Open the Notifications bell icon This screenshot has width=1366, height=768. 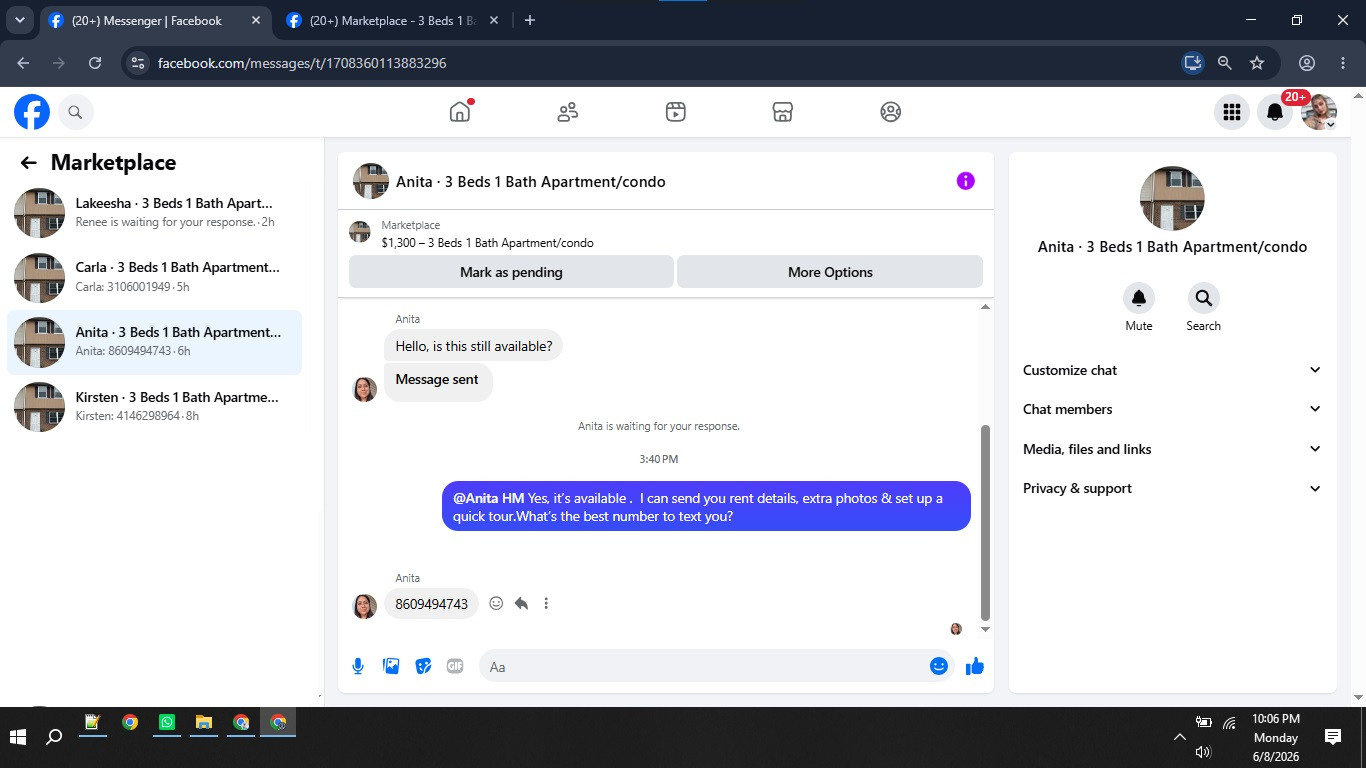(1275, 113)
